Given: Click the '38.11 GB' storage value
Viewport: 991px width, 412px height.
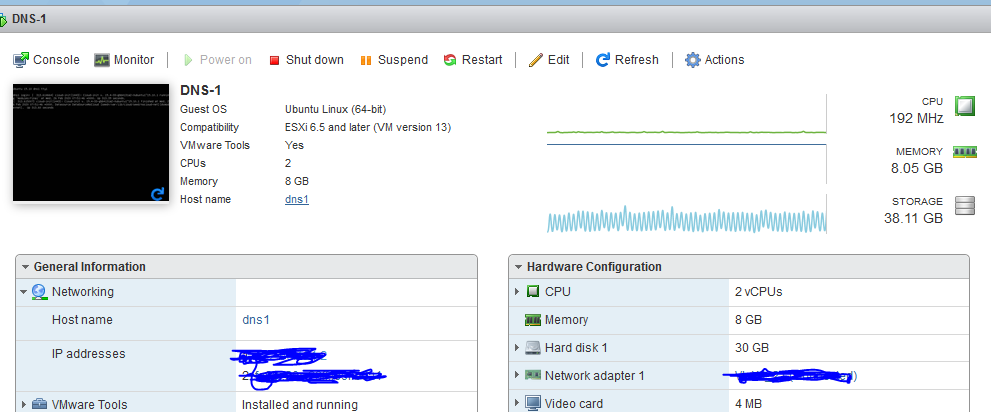Looking at the screenshot, I should pos(913,219).
